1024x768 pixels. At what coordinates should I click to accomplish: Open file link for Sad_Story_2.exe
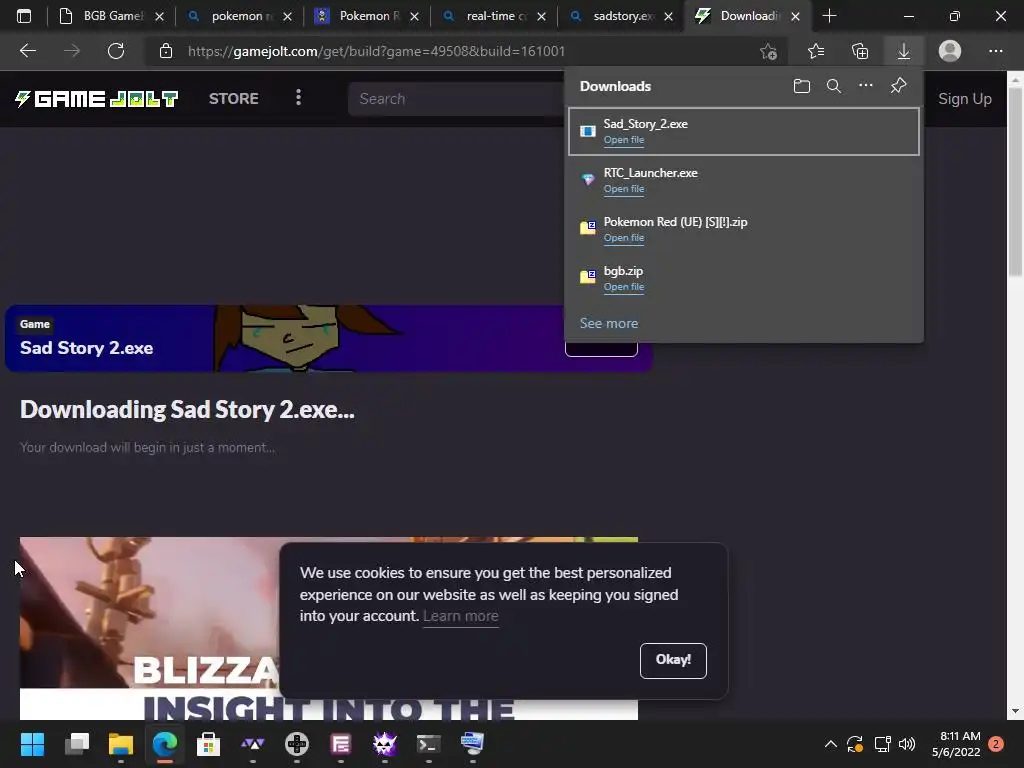click(x=624, y=140)
